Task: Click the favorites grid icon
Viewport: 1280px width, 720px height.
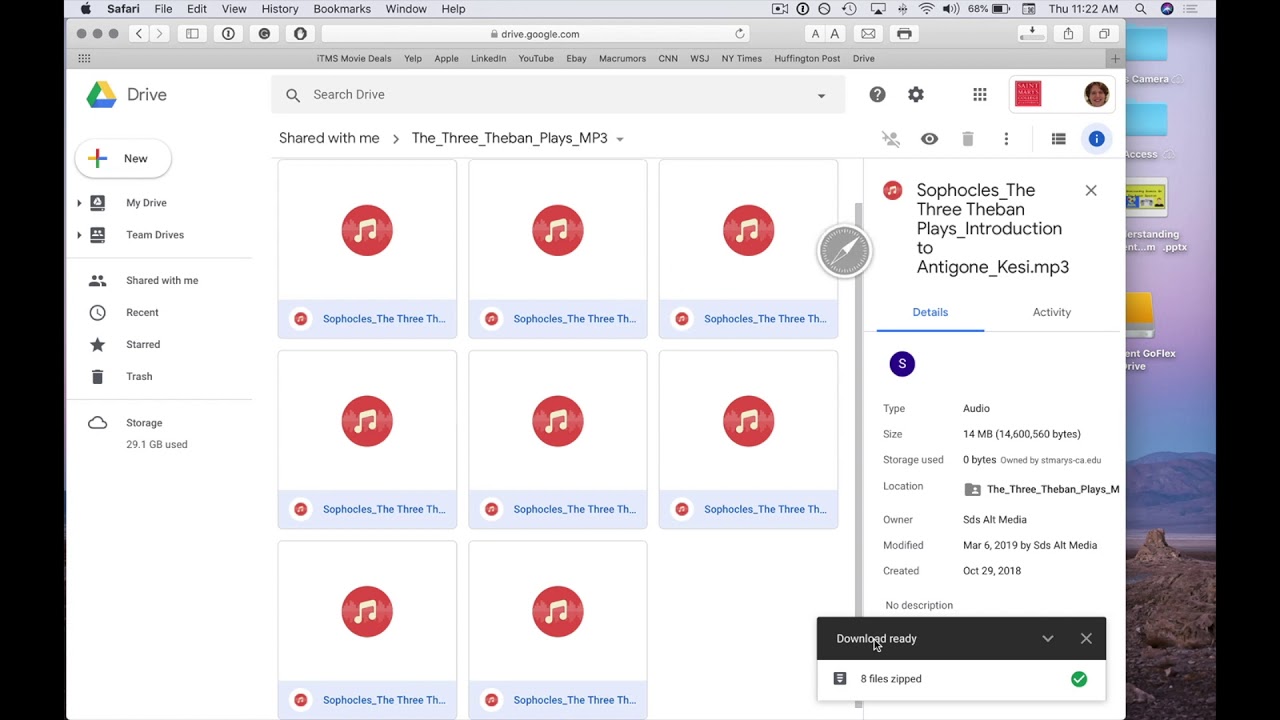Action: pos(84,59)
